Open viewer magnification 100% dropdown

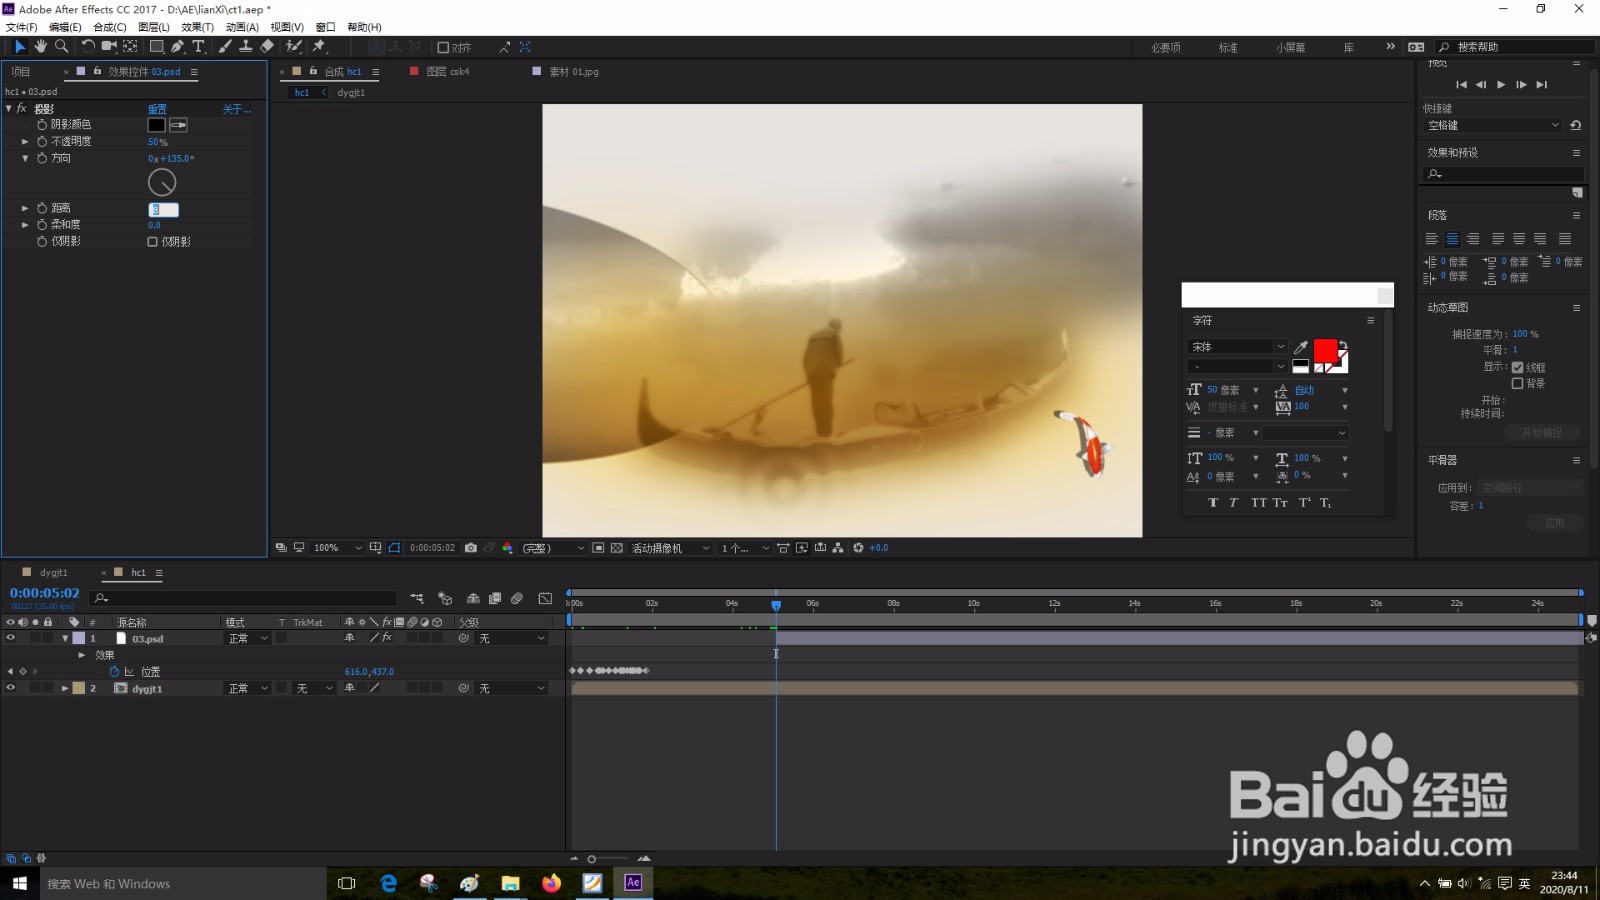(337, 548)
